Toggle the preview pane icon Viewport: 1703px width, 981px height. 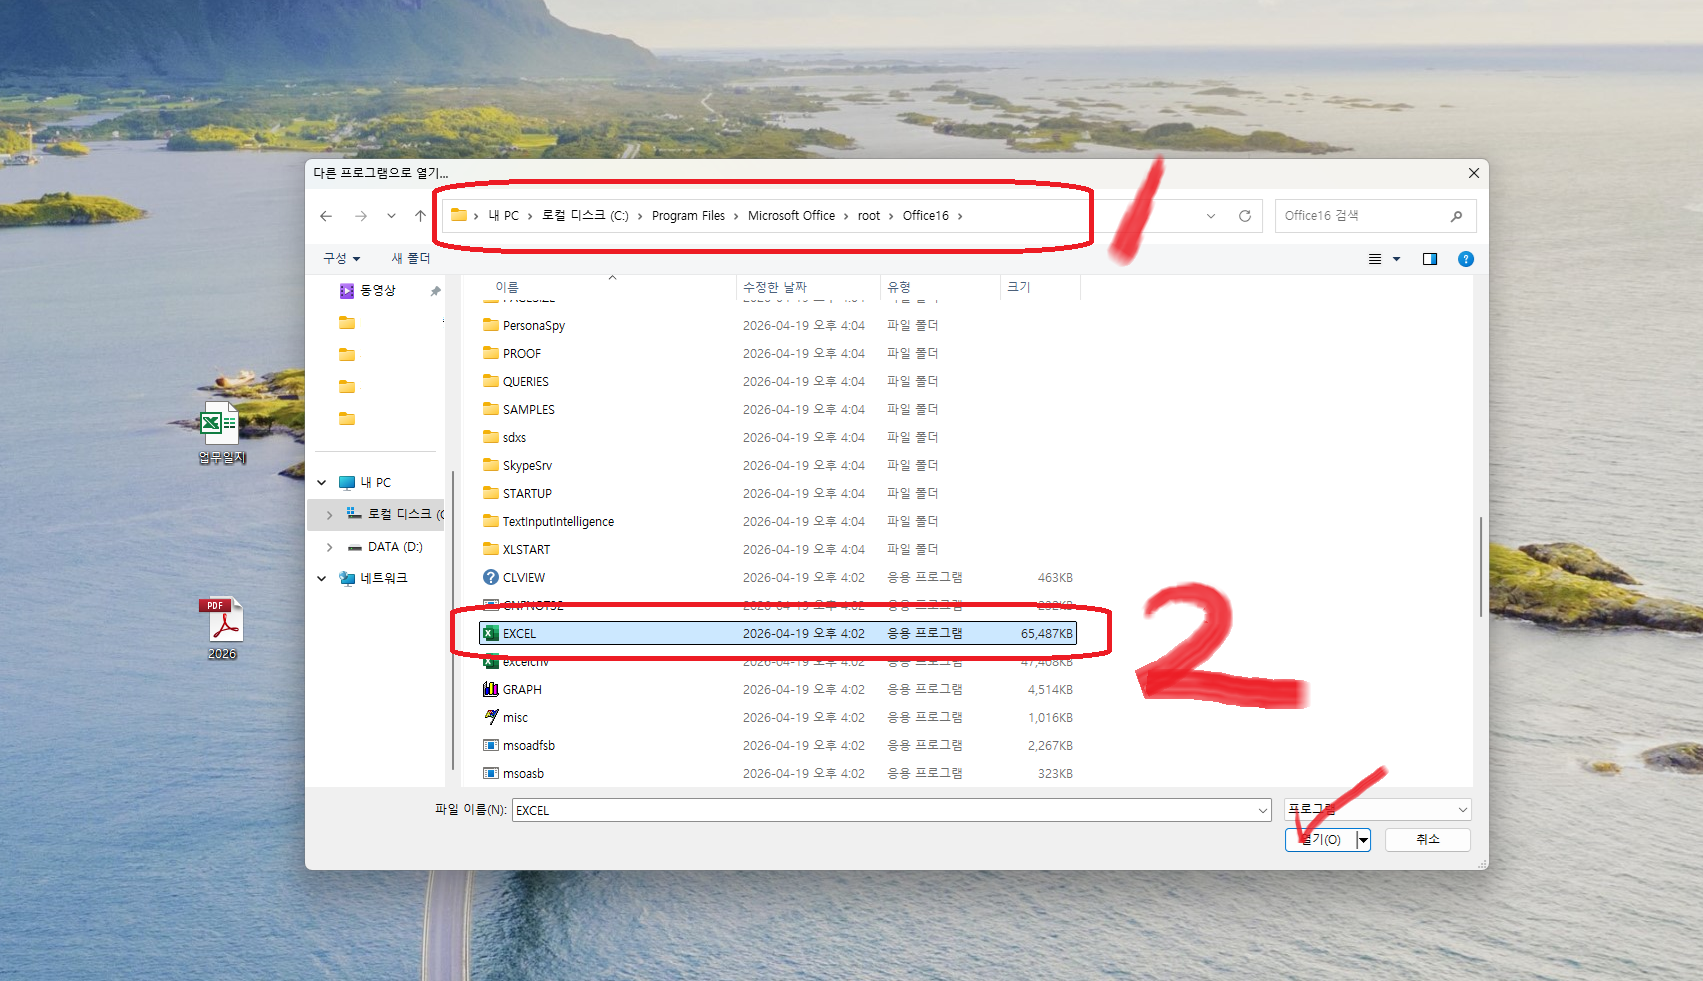1430,259
